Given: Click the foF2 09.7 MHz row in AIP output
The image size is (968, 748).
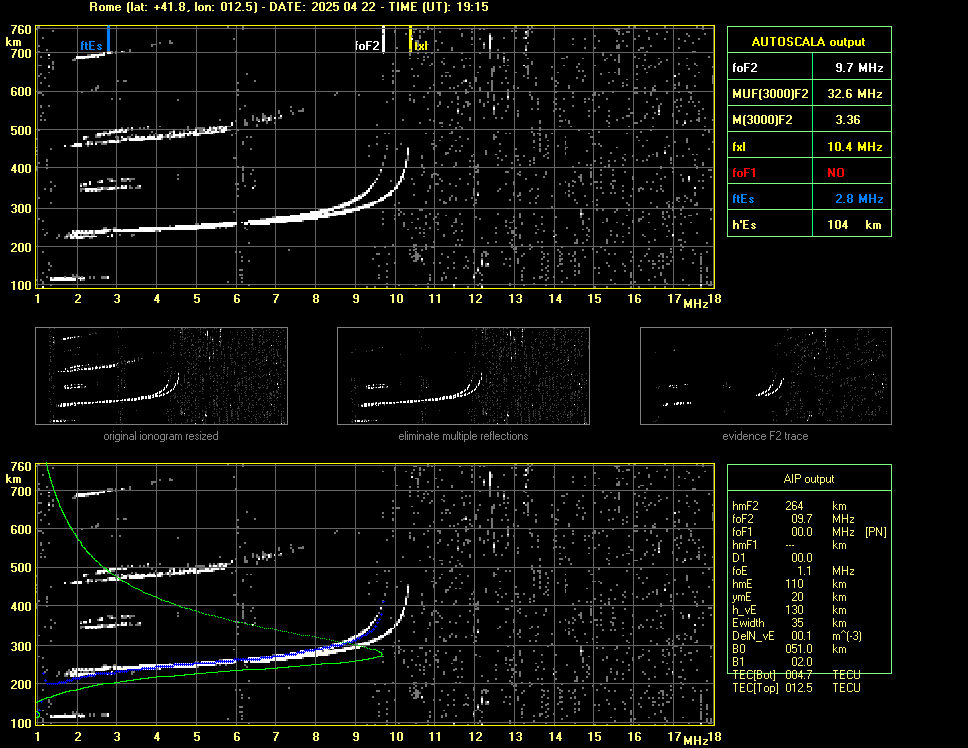Looking at the screenshot, I should (793, 519).
